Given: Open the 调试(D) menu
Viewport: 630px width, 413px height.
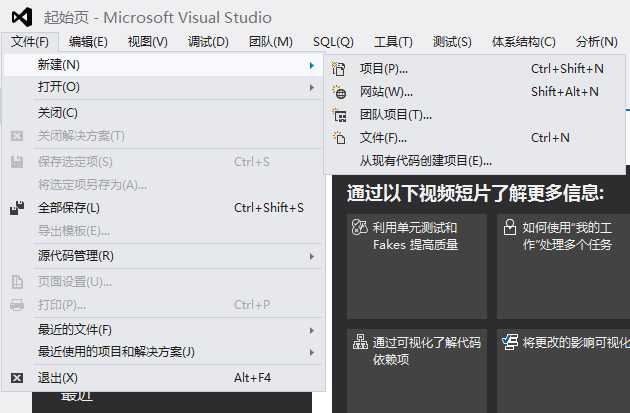Looking at the screenshot, I should tap(208, 41).
